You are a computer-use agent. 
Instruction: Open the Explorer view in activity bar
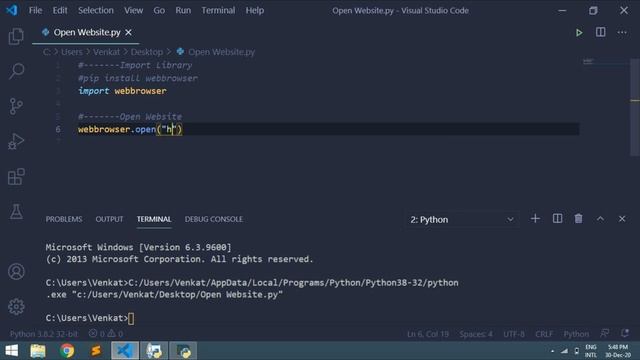pos(16,36)
